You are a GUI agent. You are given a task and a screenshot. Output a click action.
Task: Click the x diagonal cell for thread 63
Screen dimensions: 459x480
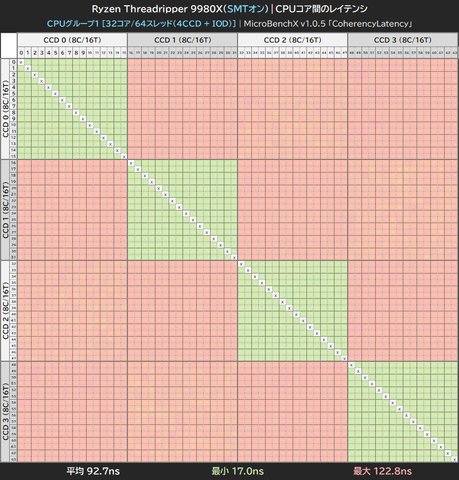tap(455, 459)
